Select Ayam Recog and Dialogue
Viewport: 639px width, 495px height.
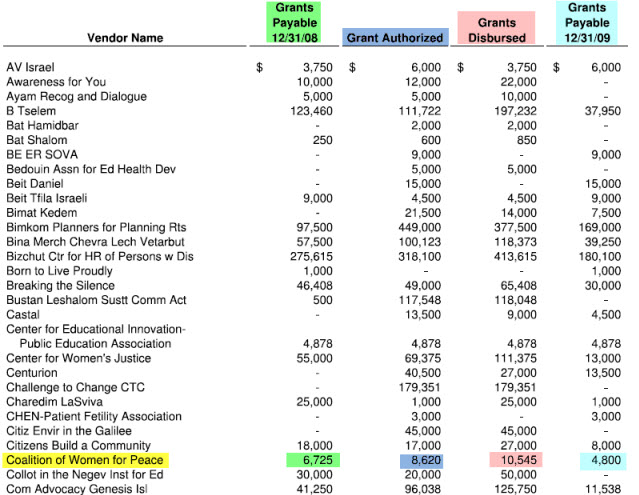tap(77, 97)
